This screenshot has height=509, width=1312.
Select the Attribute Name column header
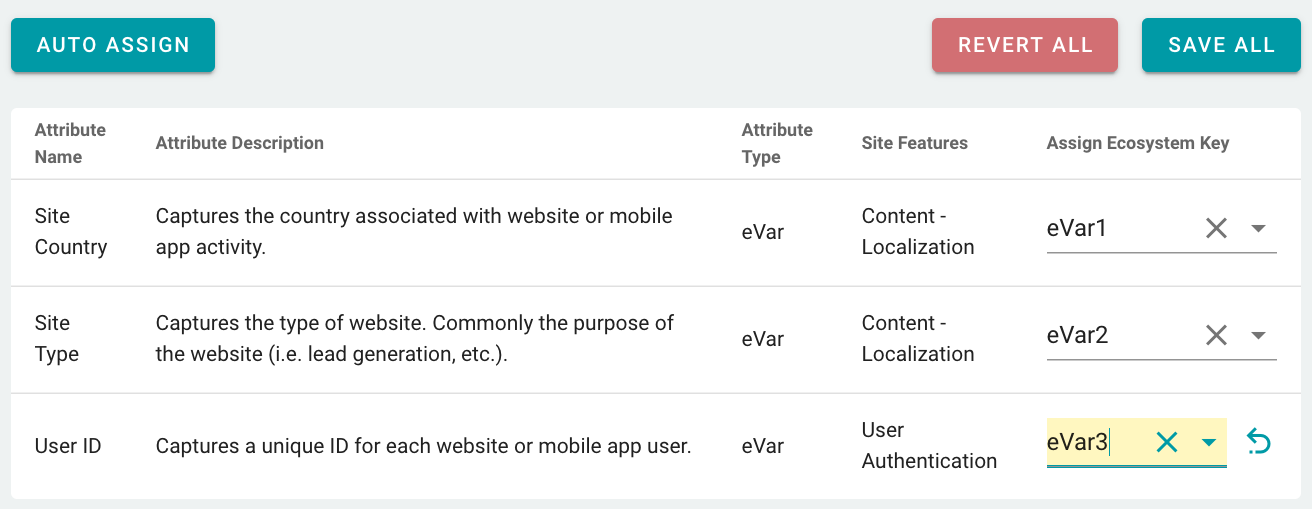[70, 143]
